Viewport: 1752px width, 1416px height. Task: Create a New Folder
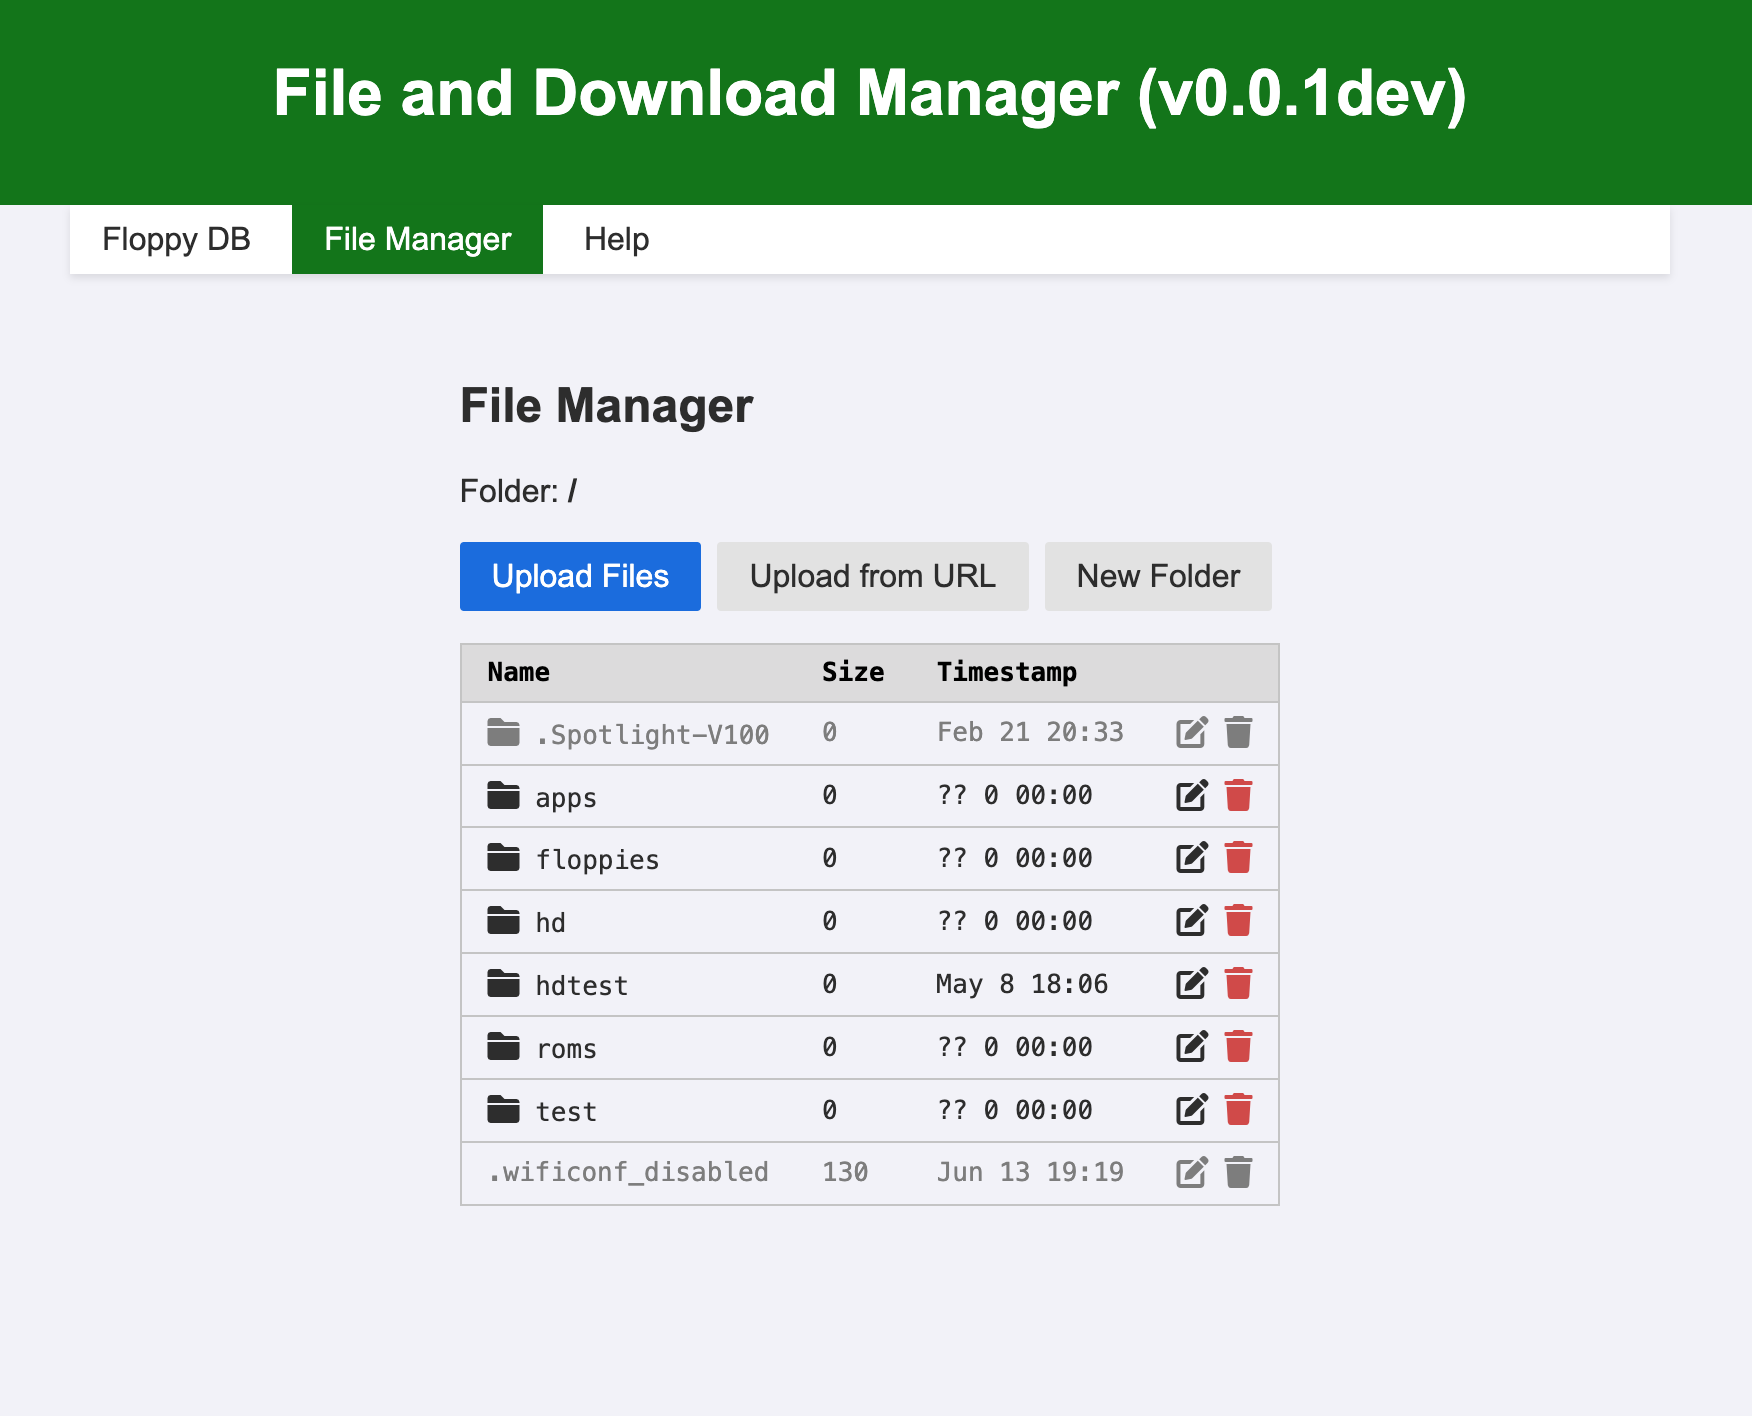click(x=1158, y=576)
